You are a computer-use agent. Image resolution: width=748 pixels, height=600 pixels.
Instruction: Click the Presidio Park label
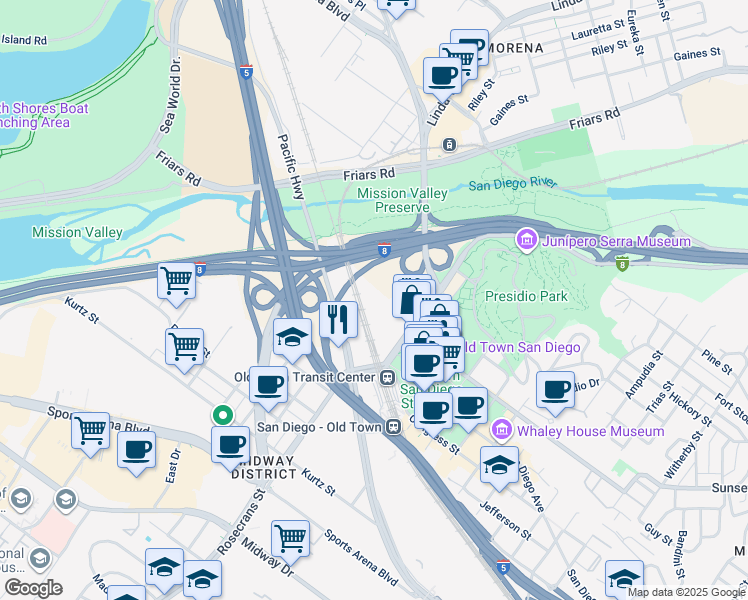coord(526,296)
